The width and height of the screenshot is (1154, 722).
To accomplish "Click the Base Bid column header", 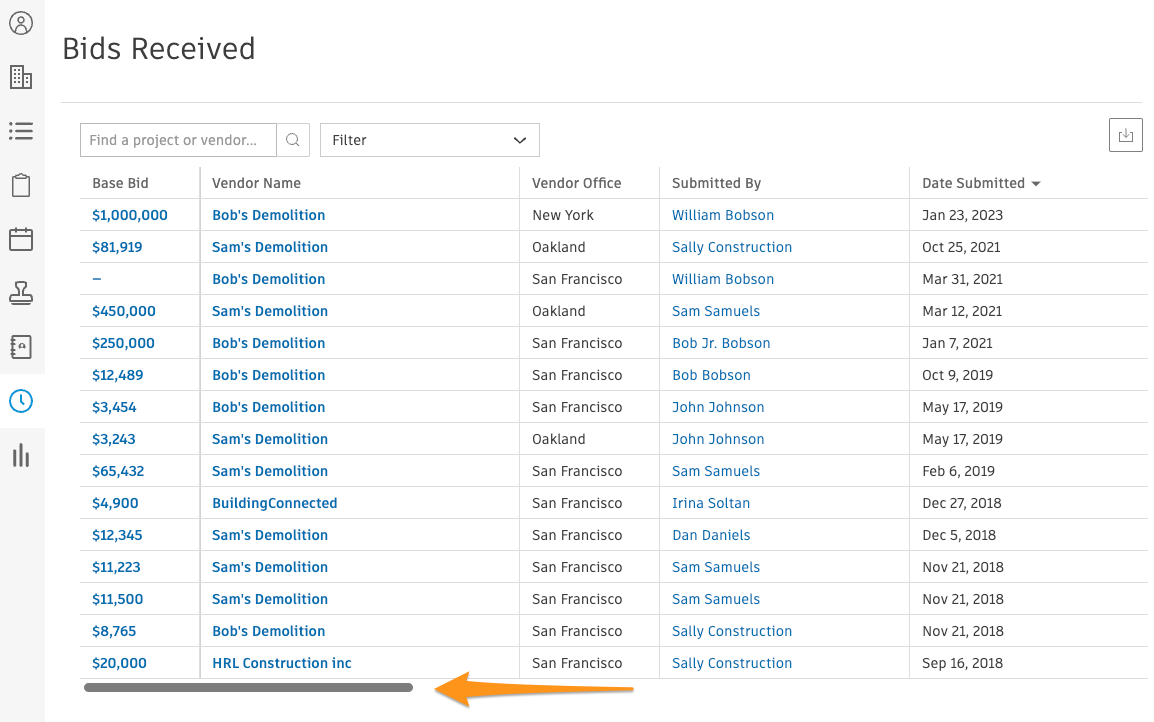I will click(x=121, y=183).
